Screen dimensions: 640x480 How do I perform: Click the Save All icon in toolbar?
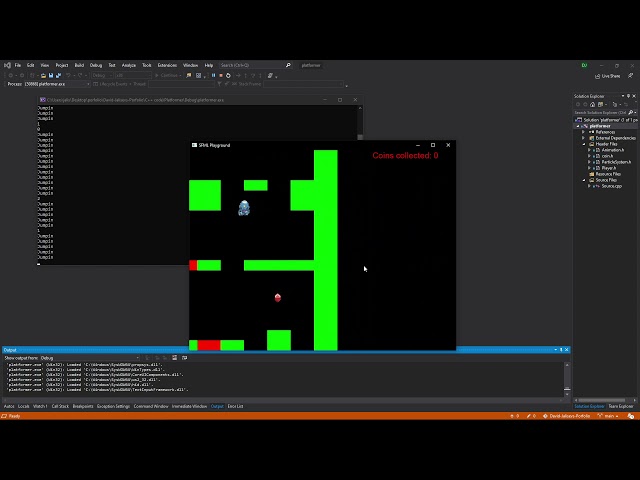point(58,76)
